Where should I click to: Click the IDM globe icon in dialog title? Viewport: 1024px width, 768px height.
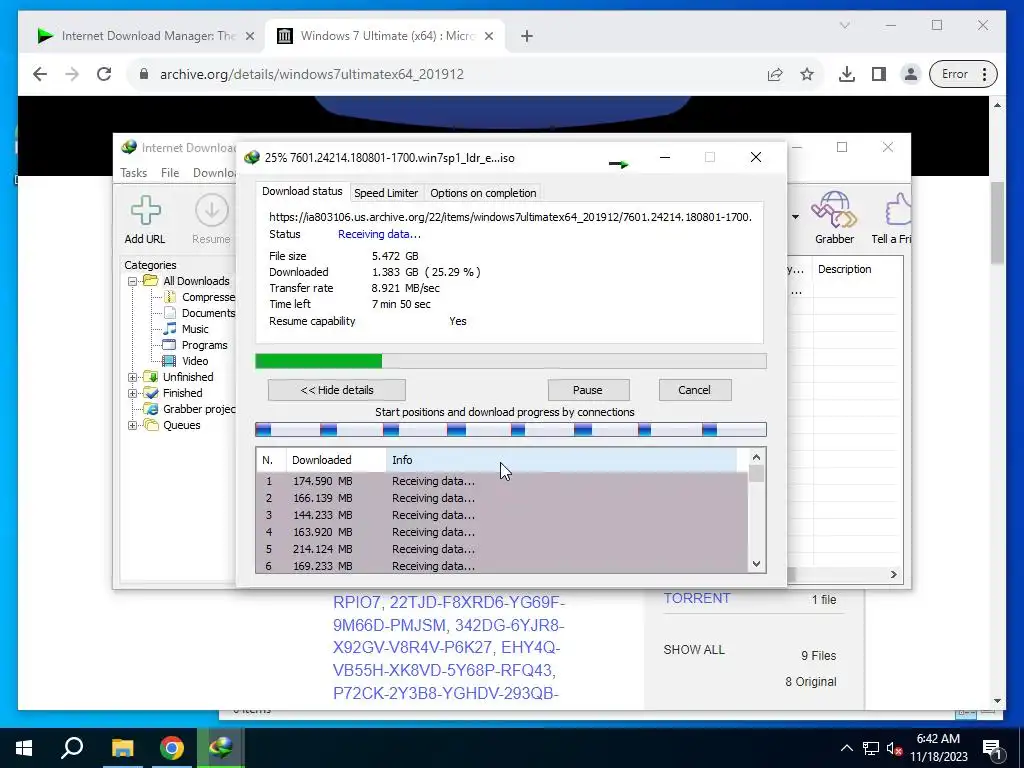coord(251,157)
